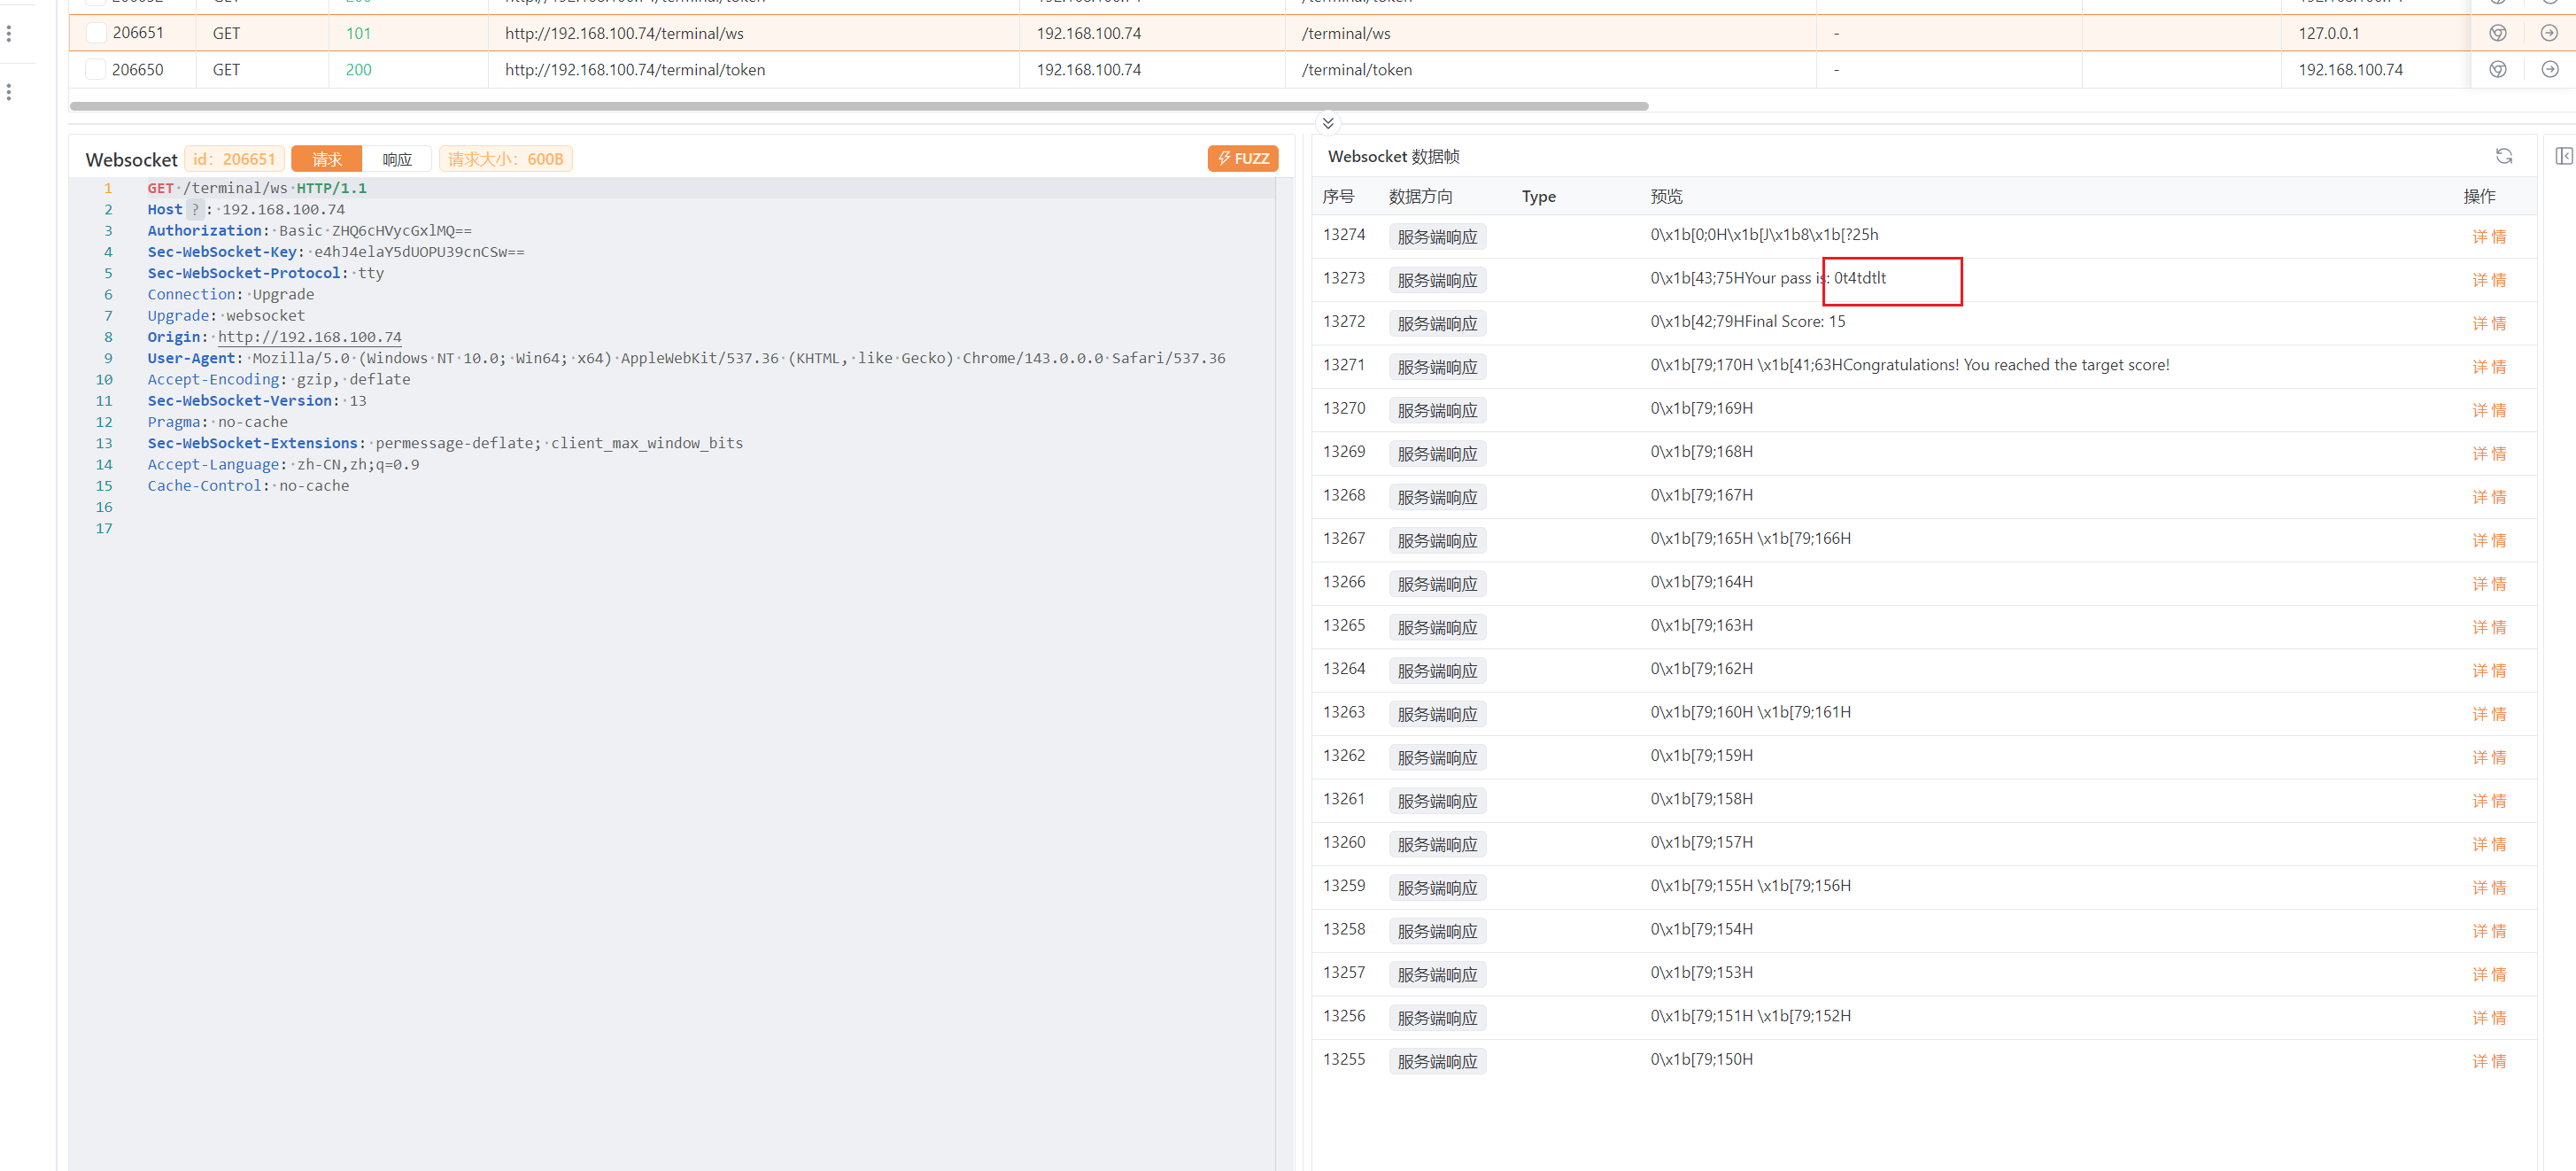Collapse the right side panel icon
This screenshot has height=1171, width=2576.
[x=2563, y=156]
